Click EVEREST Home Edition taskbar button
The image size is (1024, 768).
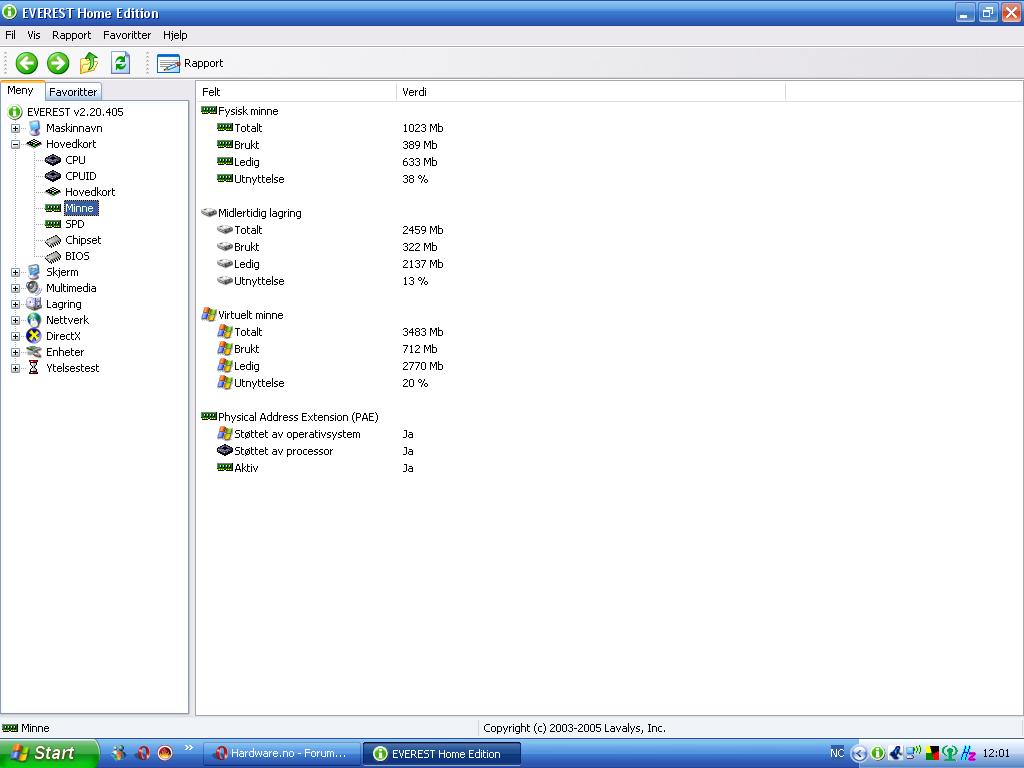tap(442, 754)
